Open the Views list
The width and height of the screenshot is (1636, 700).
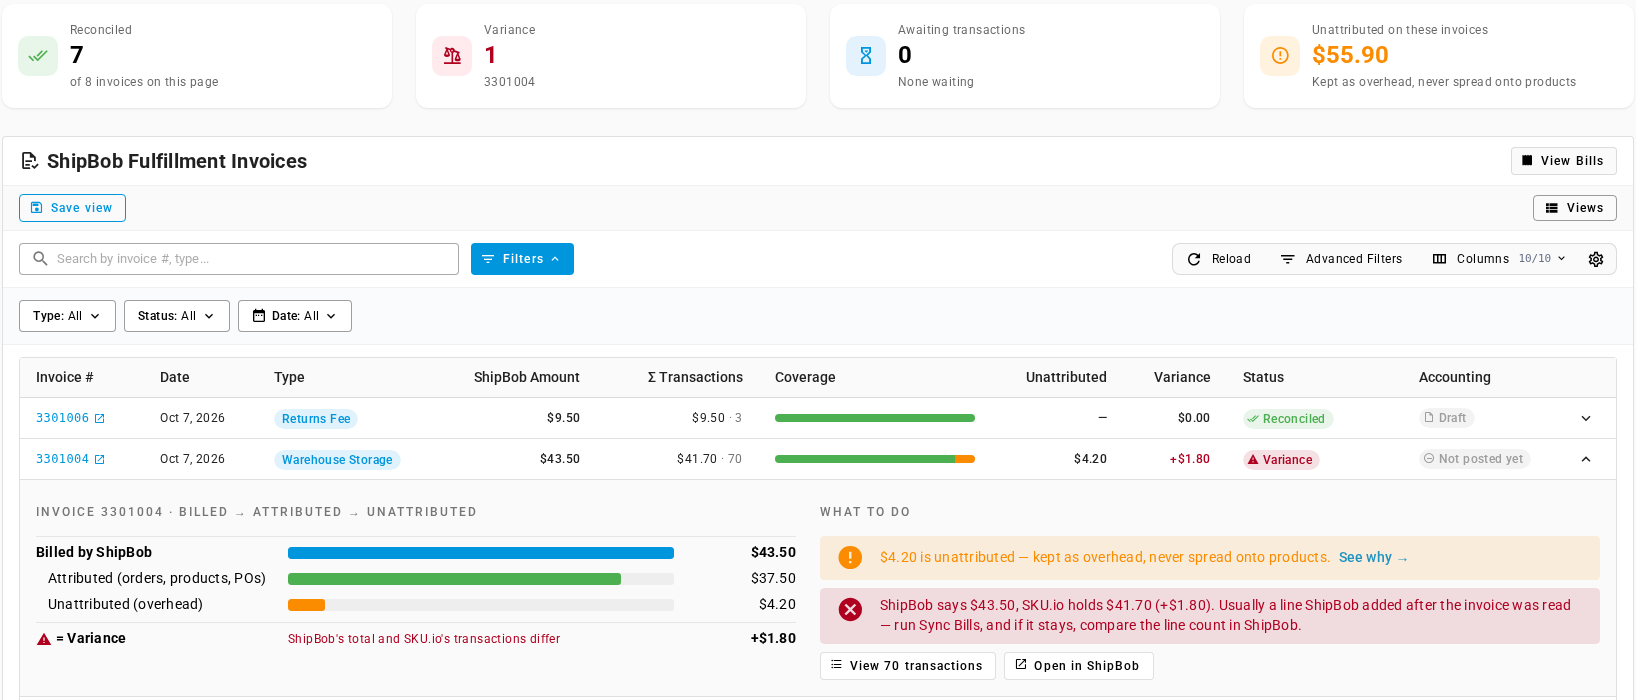(x=1574, y=208)
